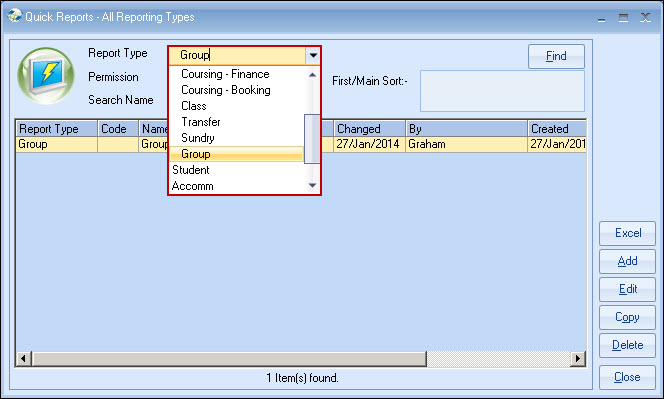Click the Quick Reports lightning monitor icon

click(46, 76)
